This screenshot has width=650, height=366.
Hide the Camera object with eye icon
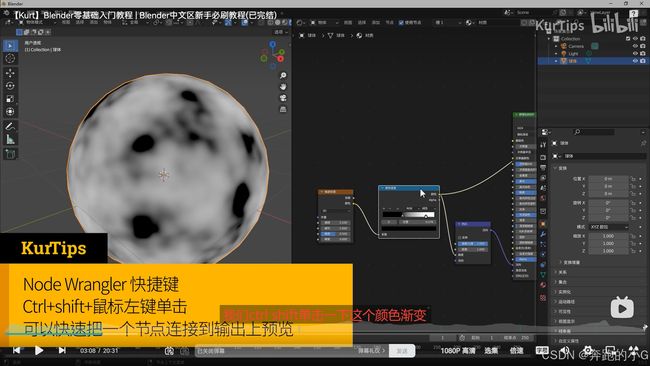coord(635,46)
